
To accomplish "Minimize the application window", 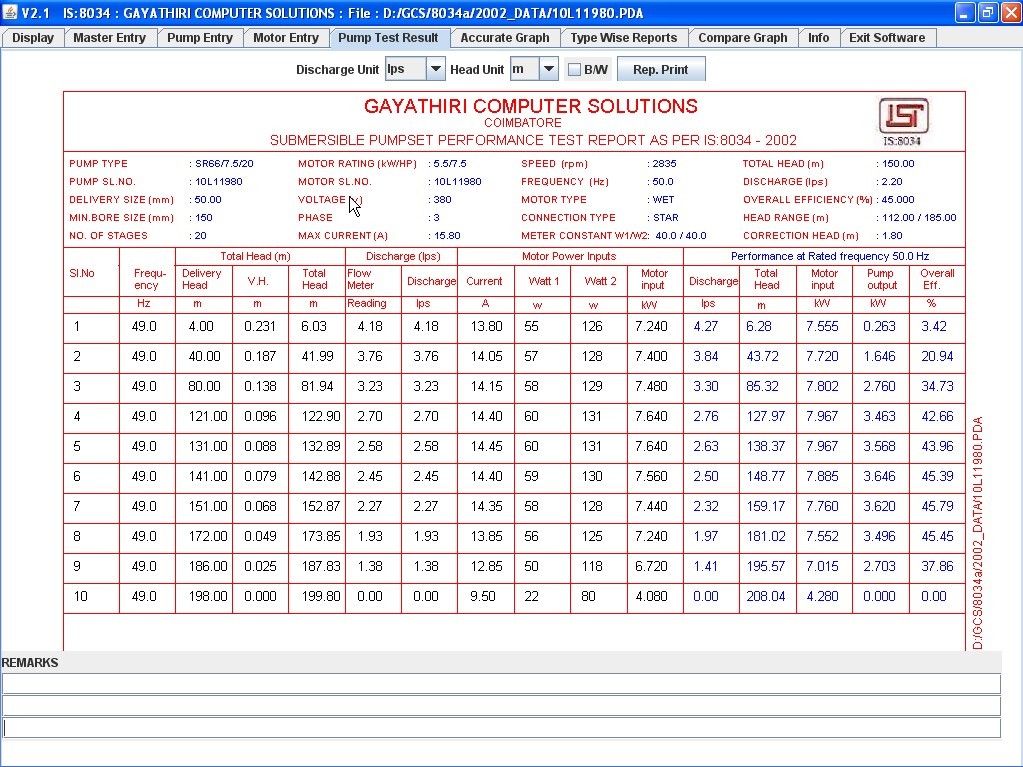I will 965,12.
